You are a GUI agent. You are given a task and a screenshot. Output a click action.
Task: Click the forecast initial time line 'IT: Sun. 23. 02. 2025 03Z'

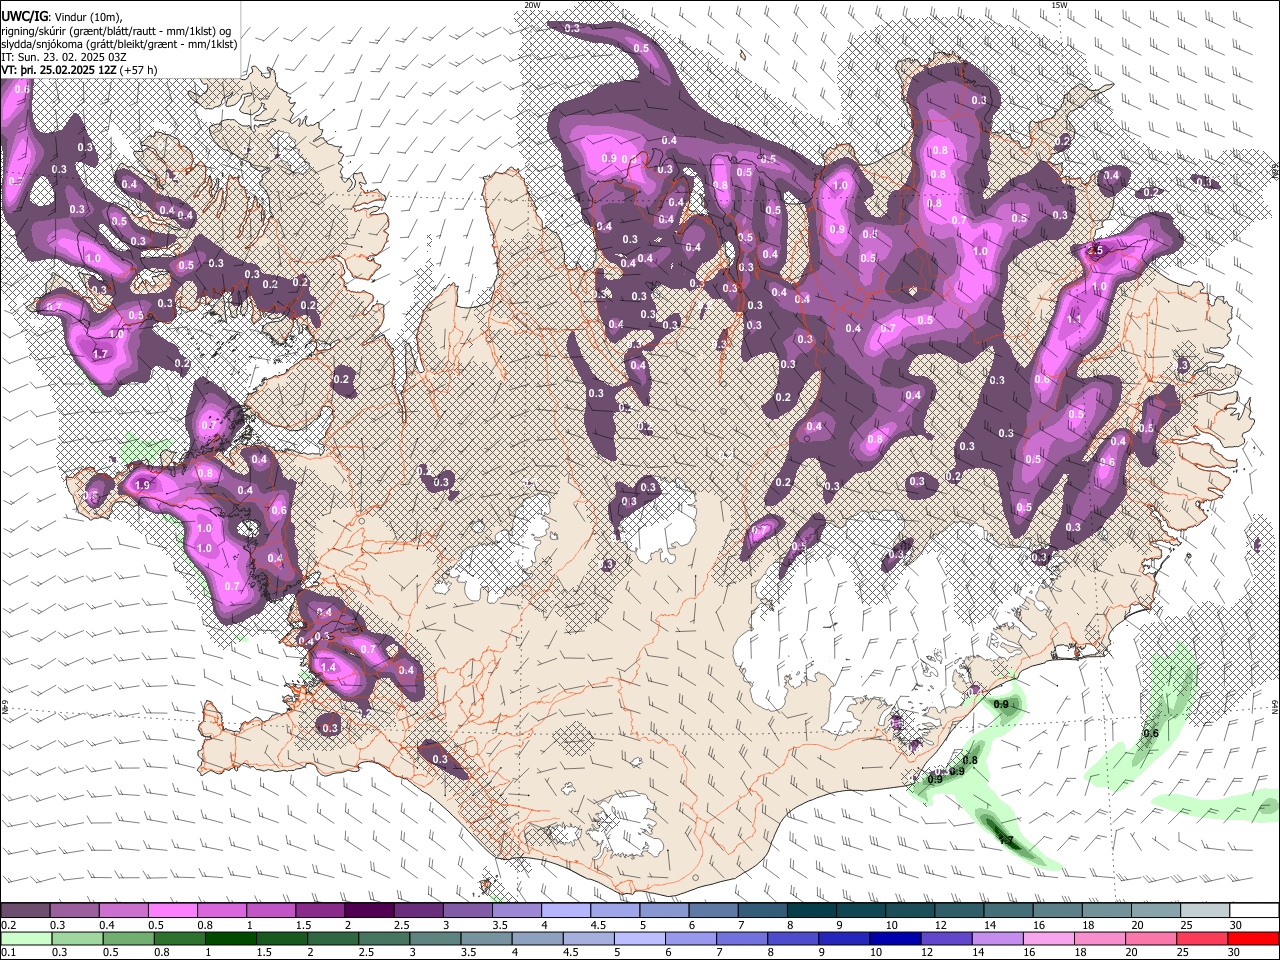[x=64, y=57]
